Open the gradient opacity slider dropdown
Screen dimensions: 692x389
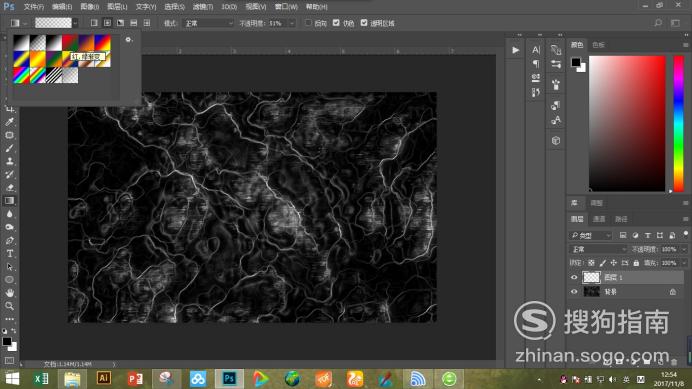pos(292,23)
